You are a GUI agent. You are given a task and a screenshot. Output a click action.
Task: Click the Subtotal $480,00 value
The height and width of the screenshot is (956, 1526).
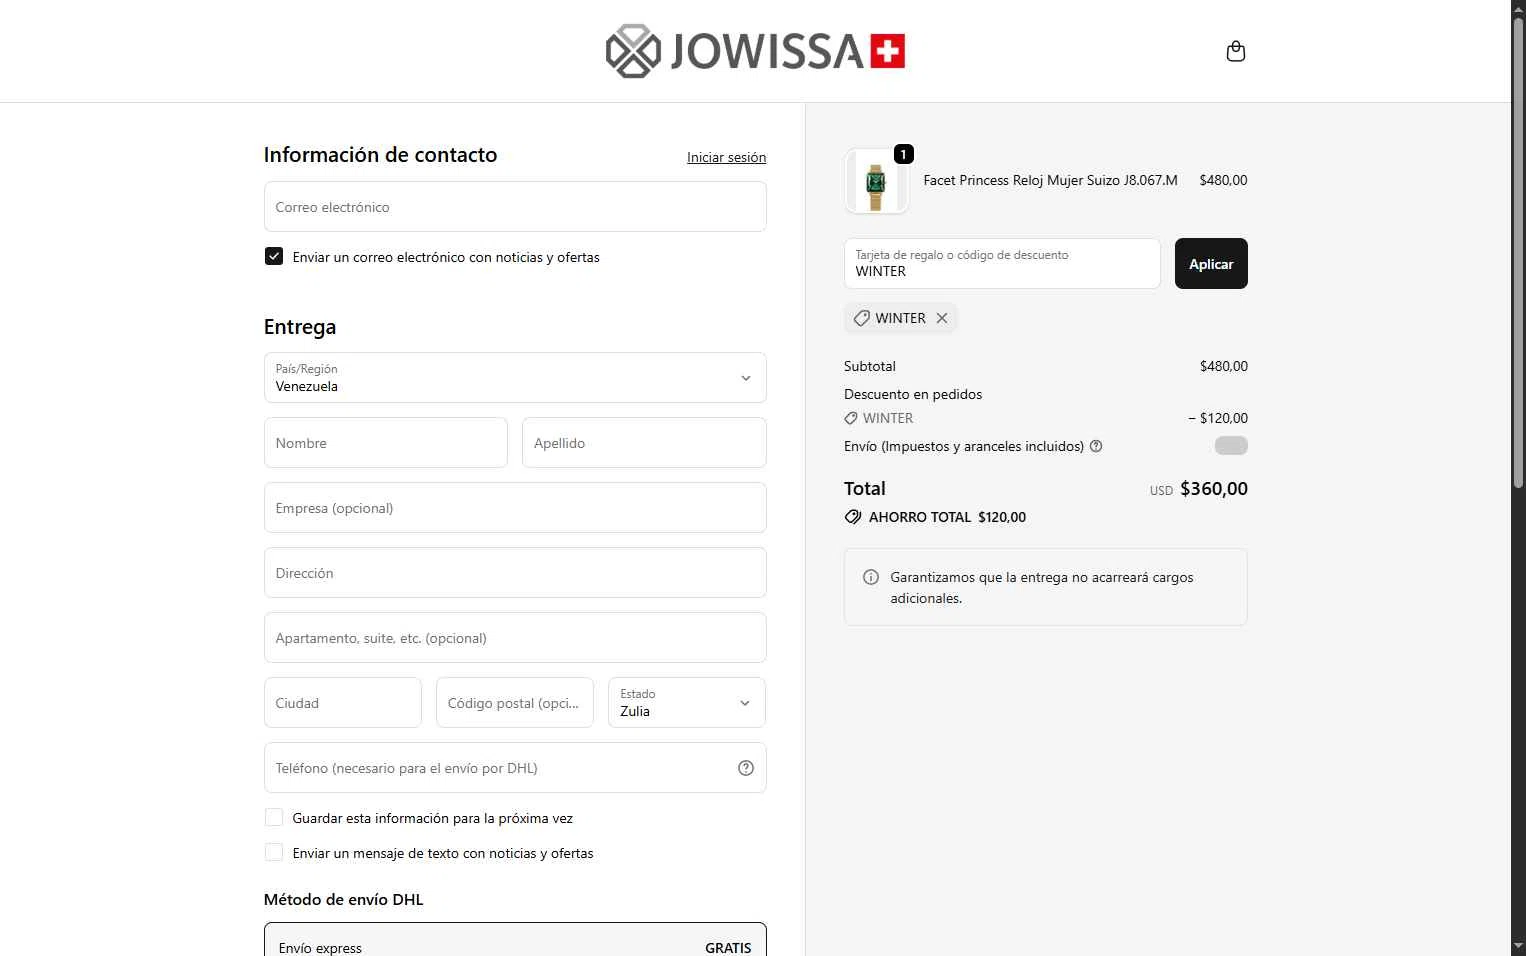(x=1224, y=366)
